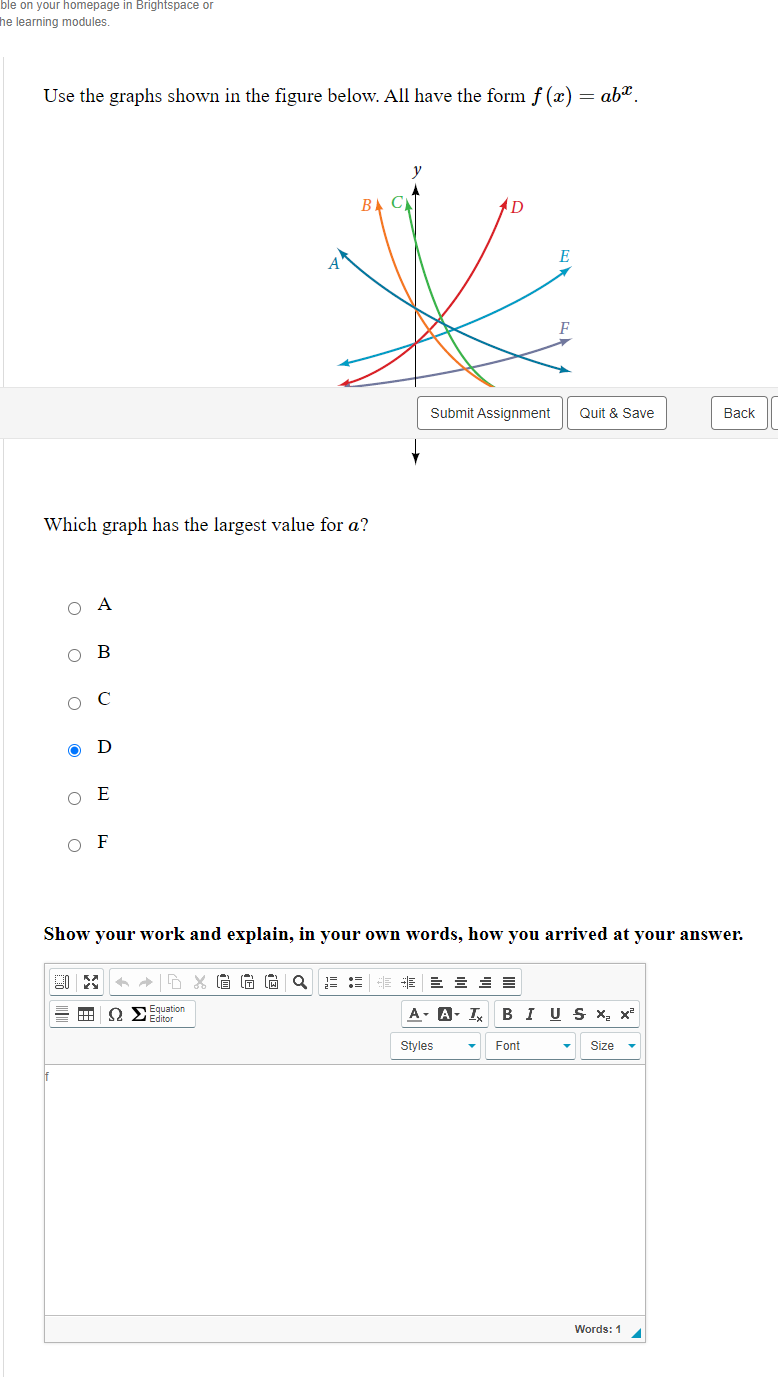Open the Font dropdown
The width and height of the screenshot is (778, 1380).
530,1045
